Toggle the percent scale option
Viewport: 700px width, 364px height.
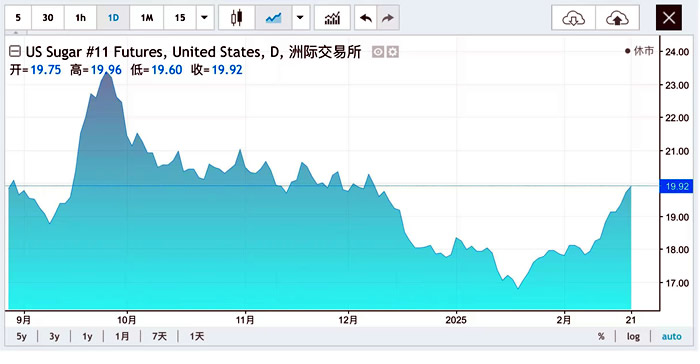(x=601, y=336)
